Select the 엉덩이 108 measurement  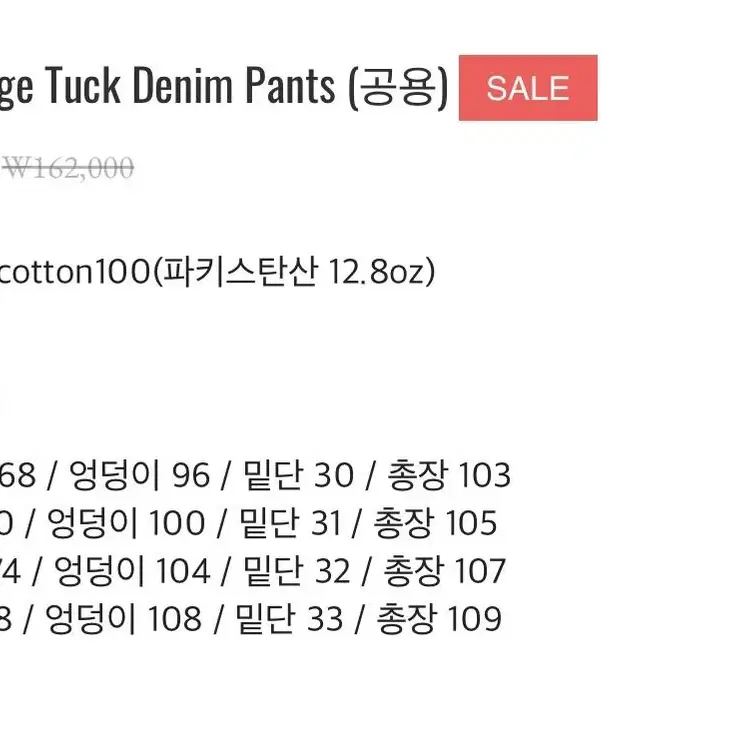pos(123,618)
